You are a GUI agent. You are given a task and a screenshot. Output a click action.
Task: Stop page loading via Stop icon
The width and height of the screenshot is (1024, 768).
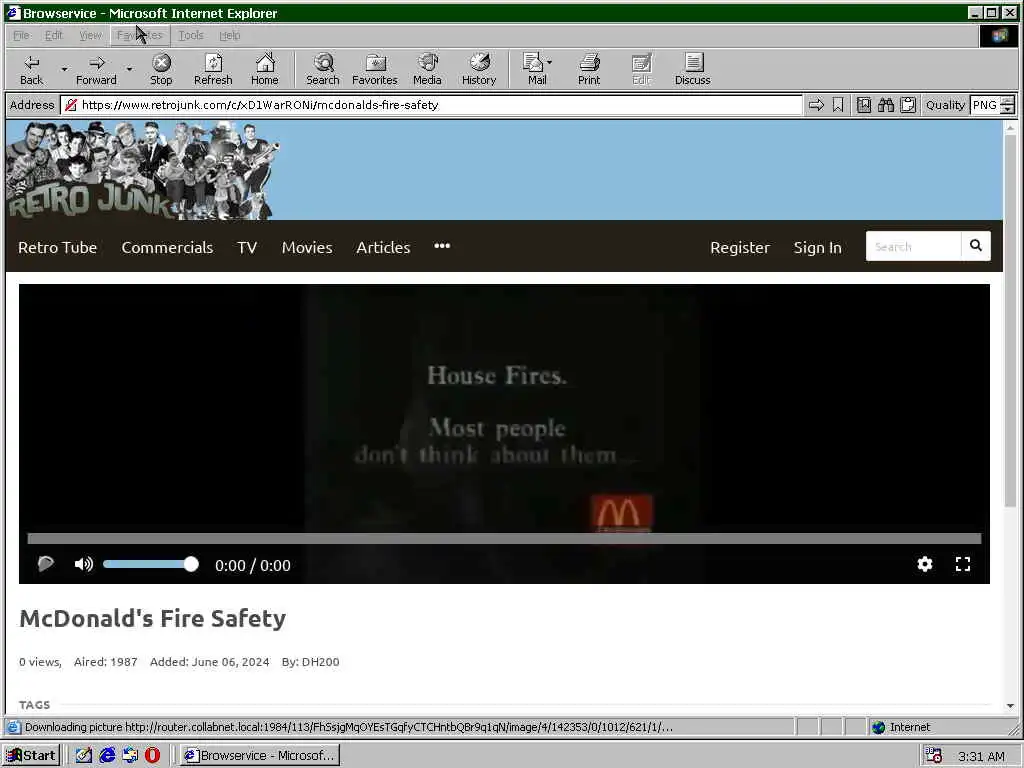tap(161, 69)
